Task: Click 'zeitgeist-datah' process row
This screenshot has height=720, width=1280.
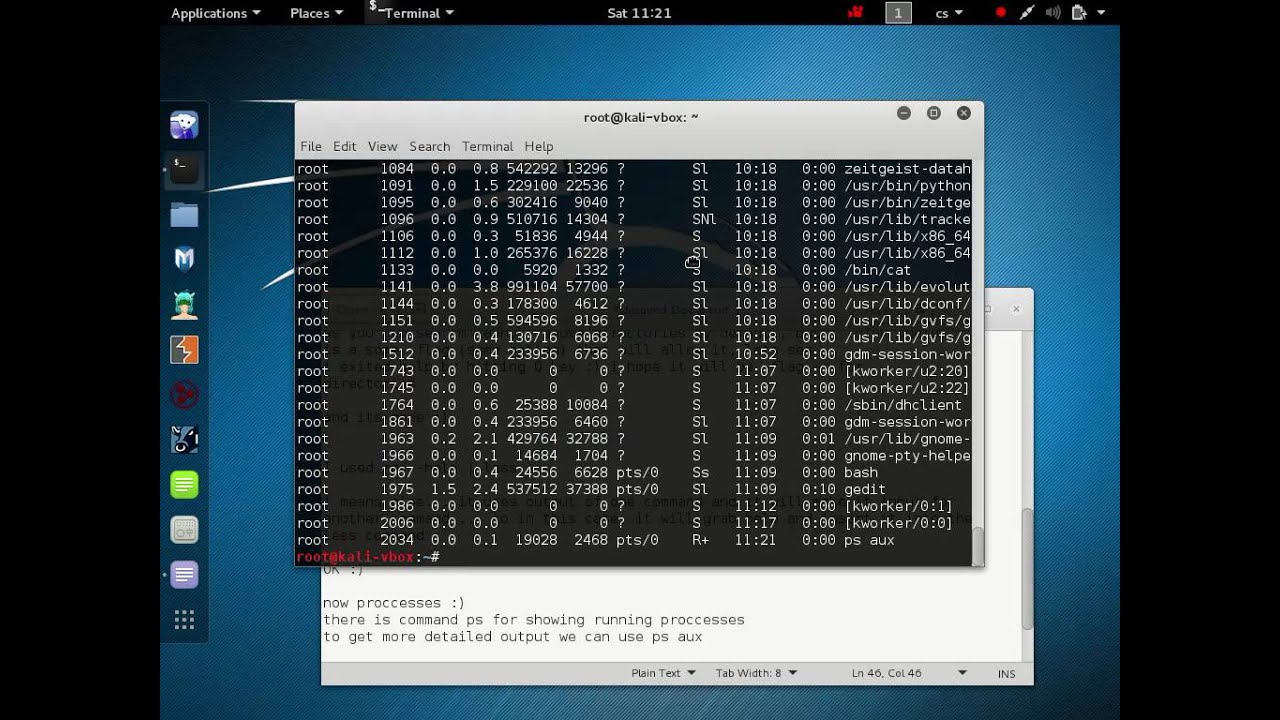Action: pyautogui.click(x=634, y=169)
